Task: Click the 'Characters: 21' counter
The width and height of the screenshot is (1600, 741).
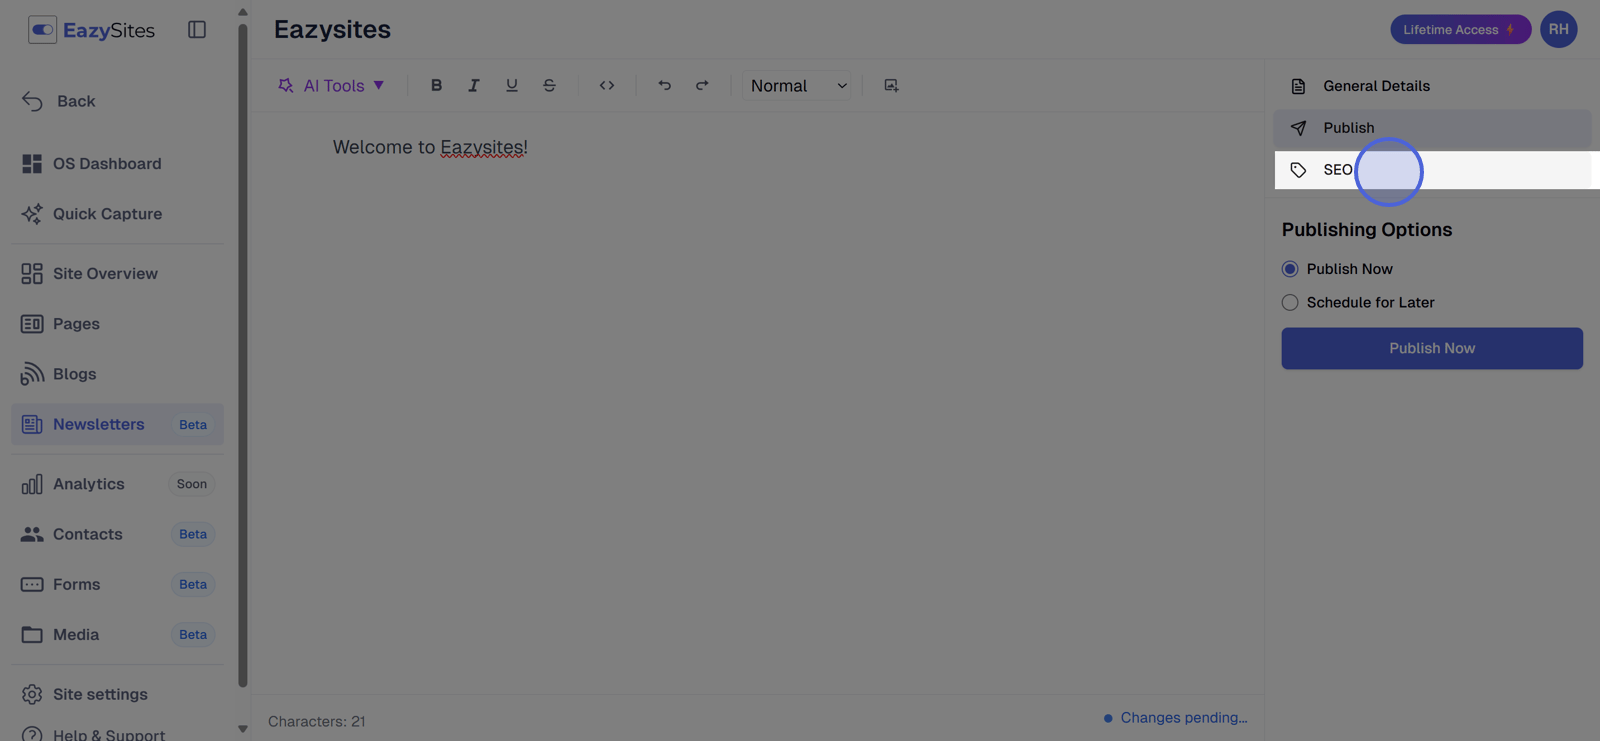Action: [316, 721]
